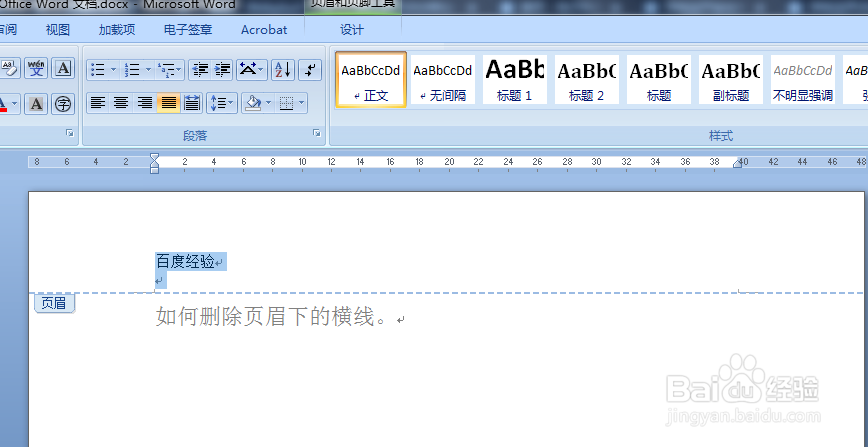Click the 页眉 header label tag

(54, 303)
